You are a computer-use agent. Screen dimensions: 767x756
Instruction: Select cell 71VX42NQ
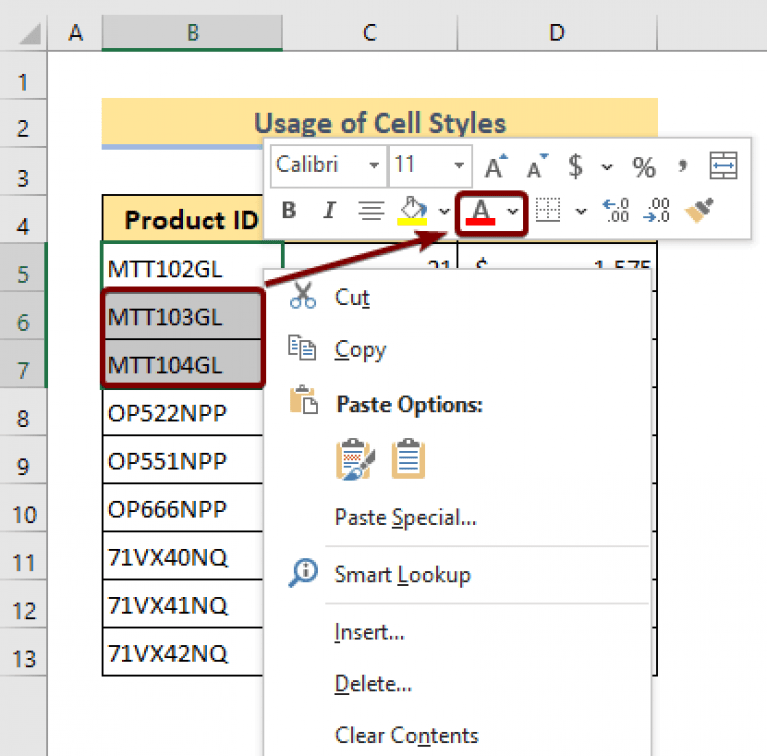click(x=183, y=652)
